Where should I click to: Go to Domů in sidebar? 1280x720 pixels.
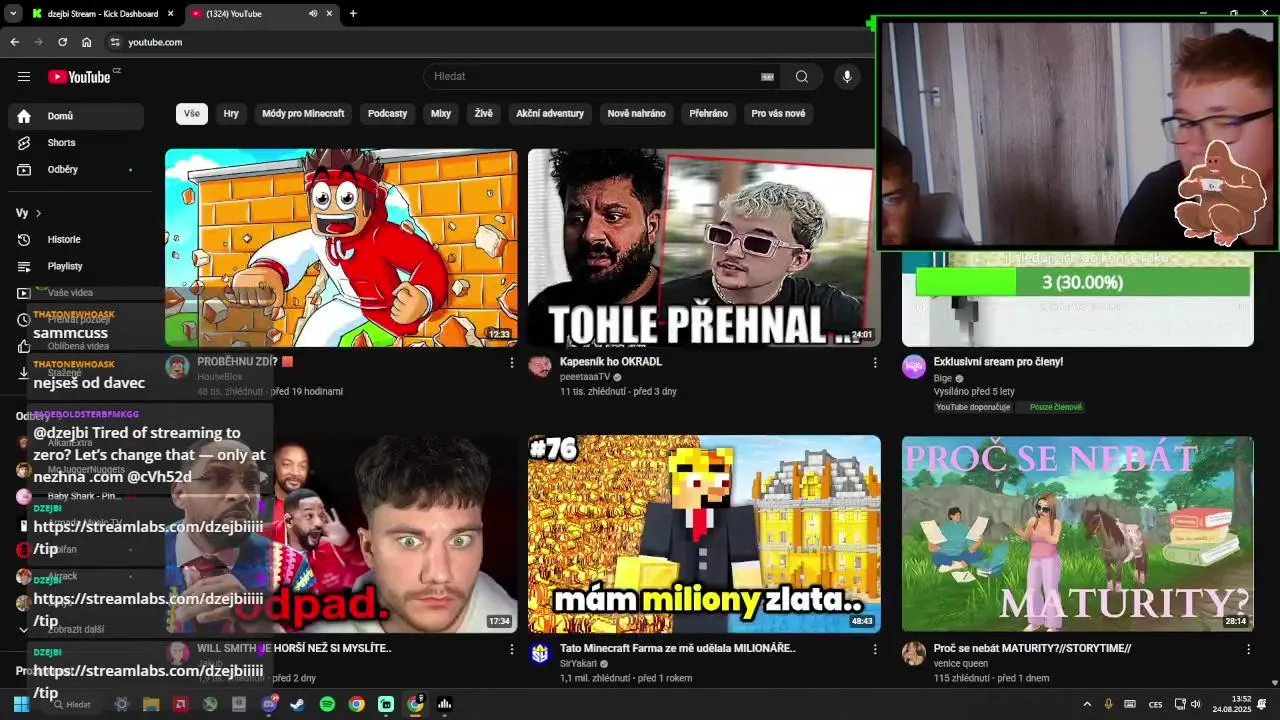(76, 116)
